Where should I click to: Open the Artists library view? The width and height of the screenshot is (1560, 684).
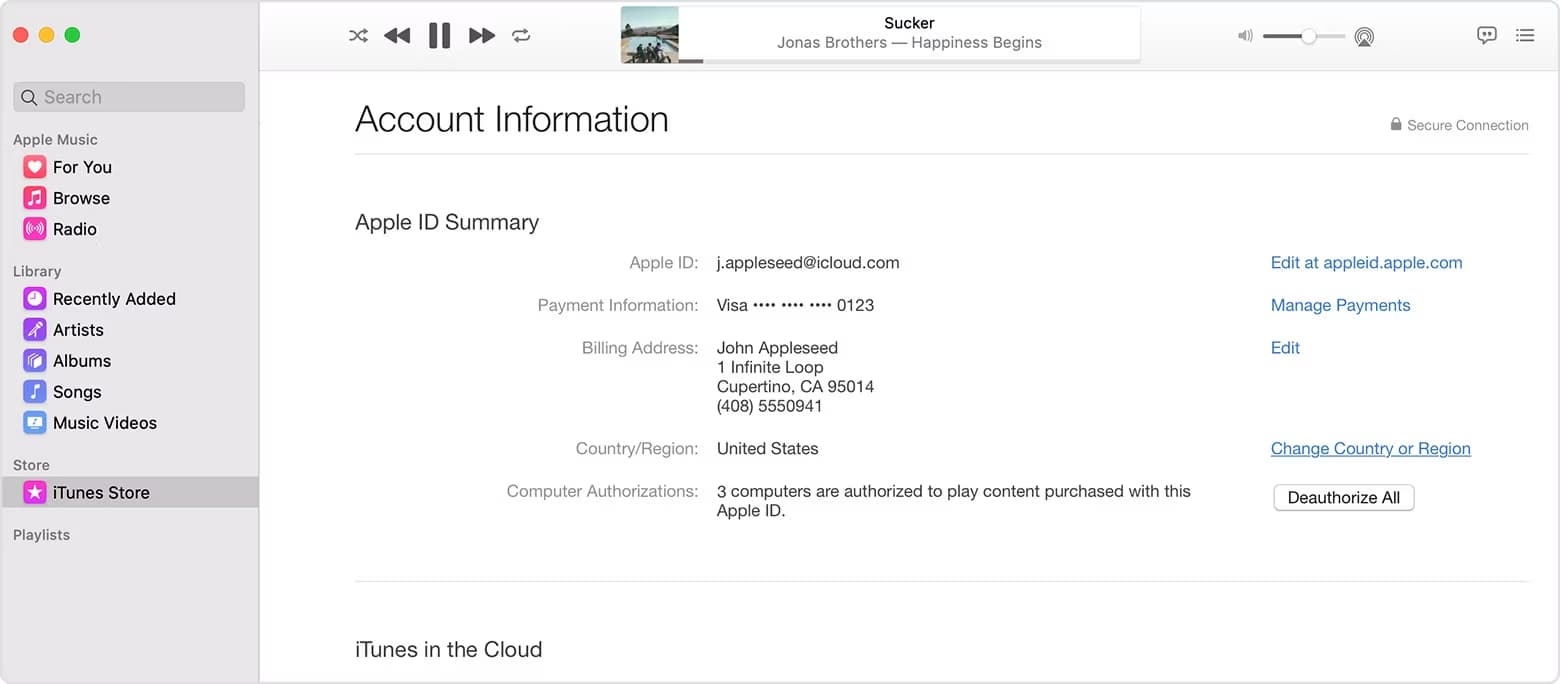coord(77,330)
